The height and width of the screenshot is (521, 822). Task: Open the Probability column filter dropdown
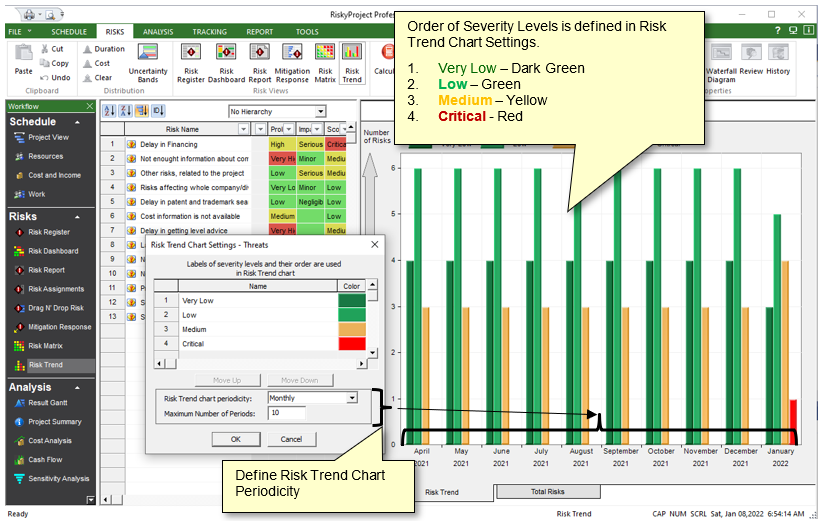click(288, 129)
